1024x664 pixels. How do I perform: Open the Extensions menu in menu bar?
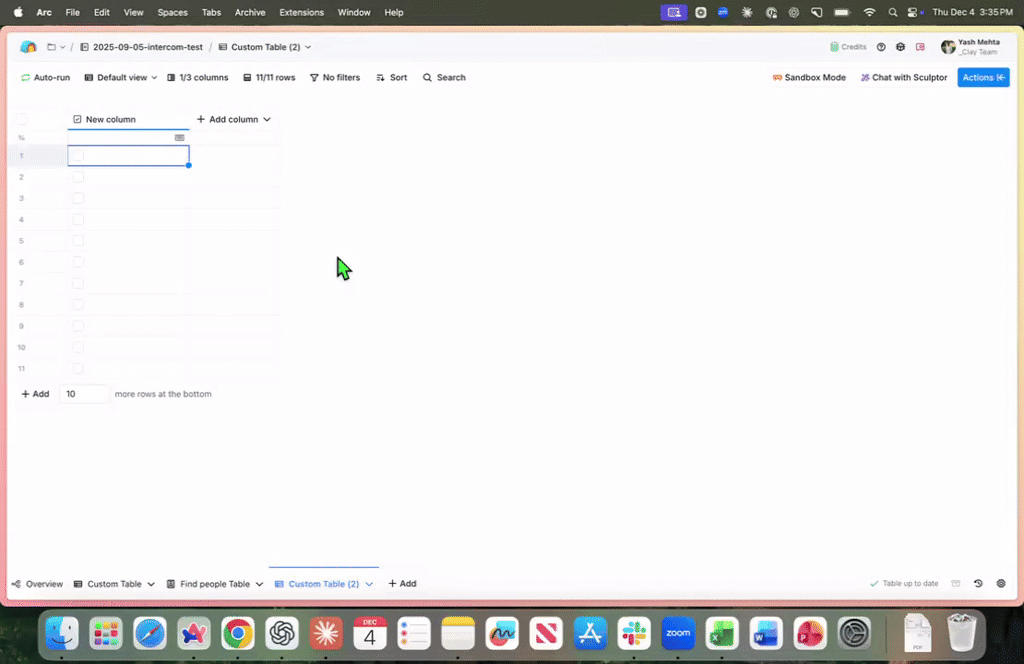click(x=301, y=12)
